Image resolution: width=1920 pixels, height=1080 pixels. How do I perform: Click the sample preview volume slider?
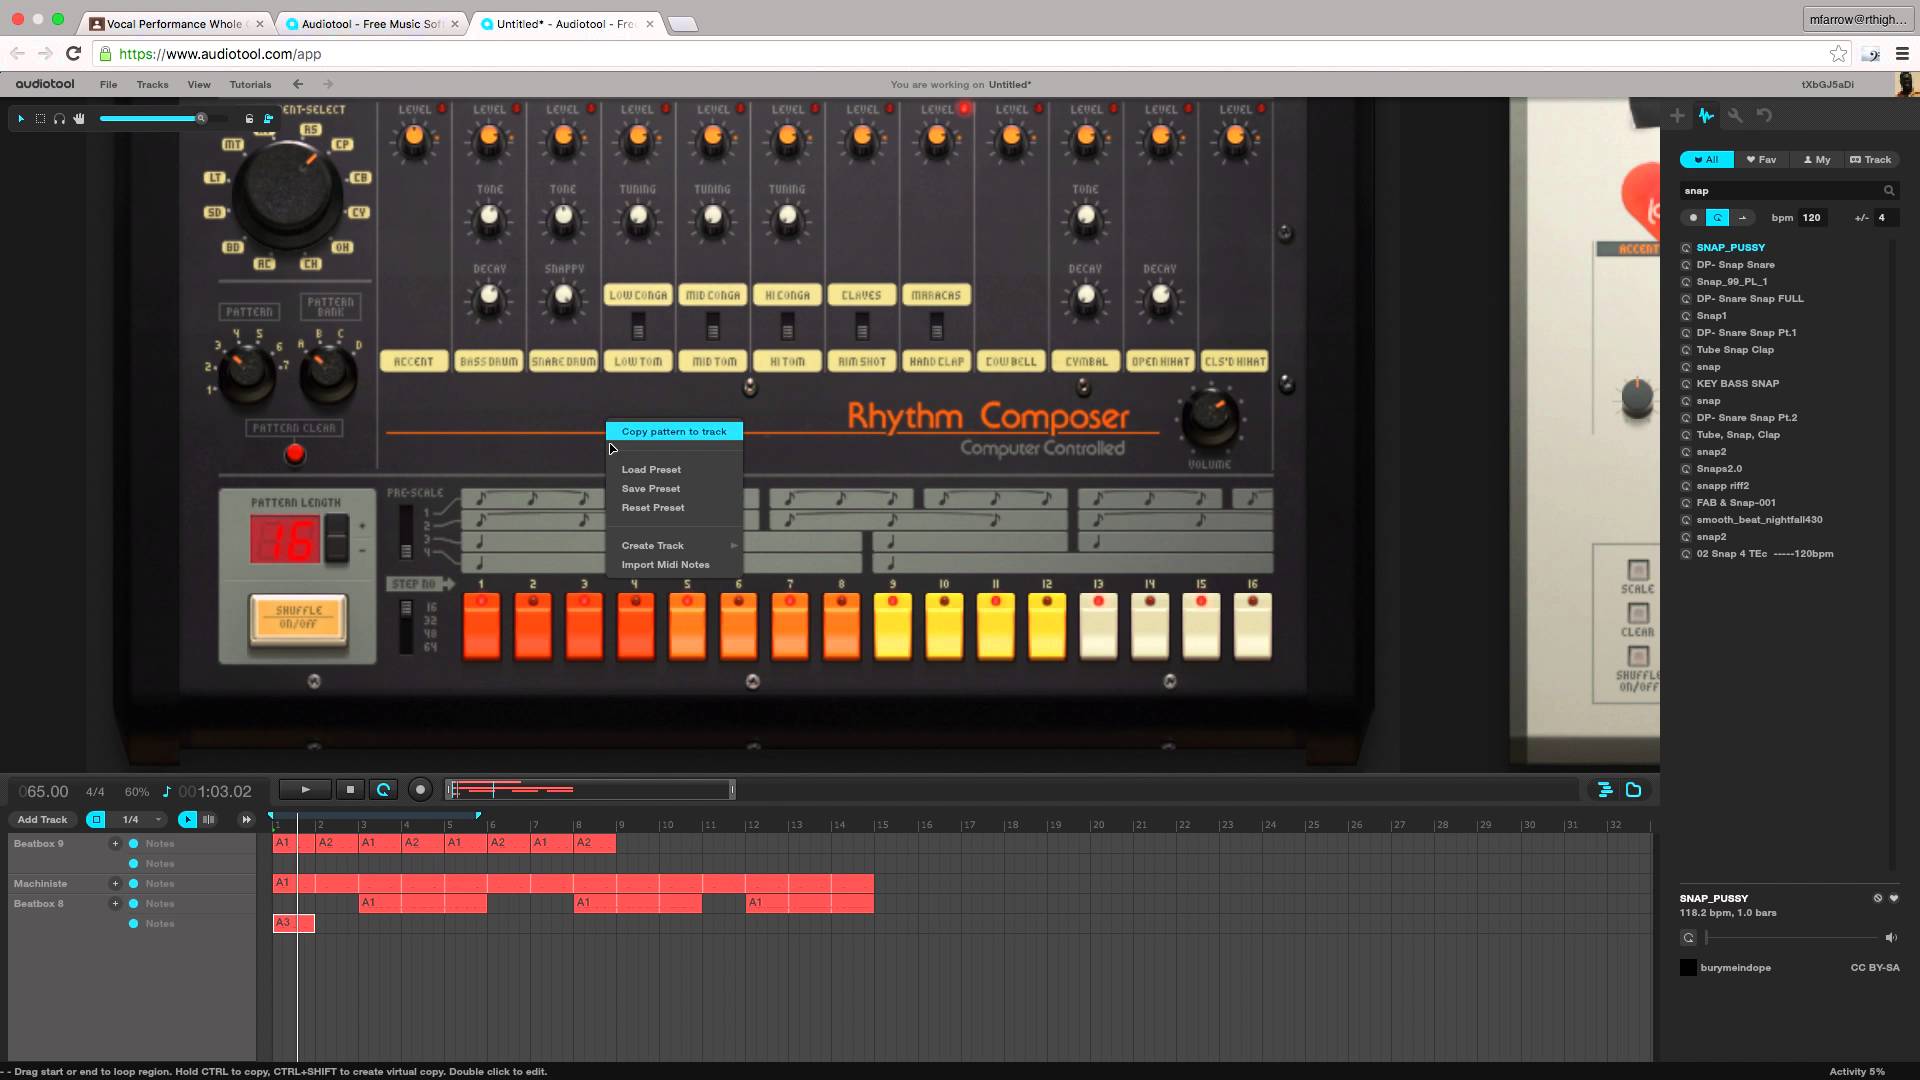coord(1792,937)
